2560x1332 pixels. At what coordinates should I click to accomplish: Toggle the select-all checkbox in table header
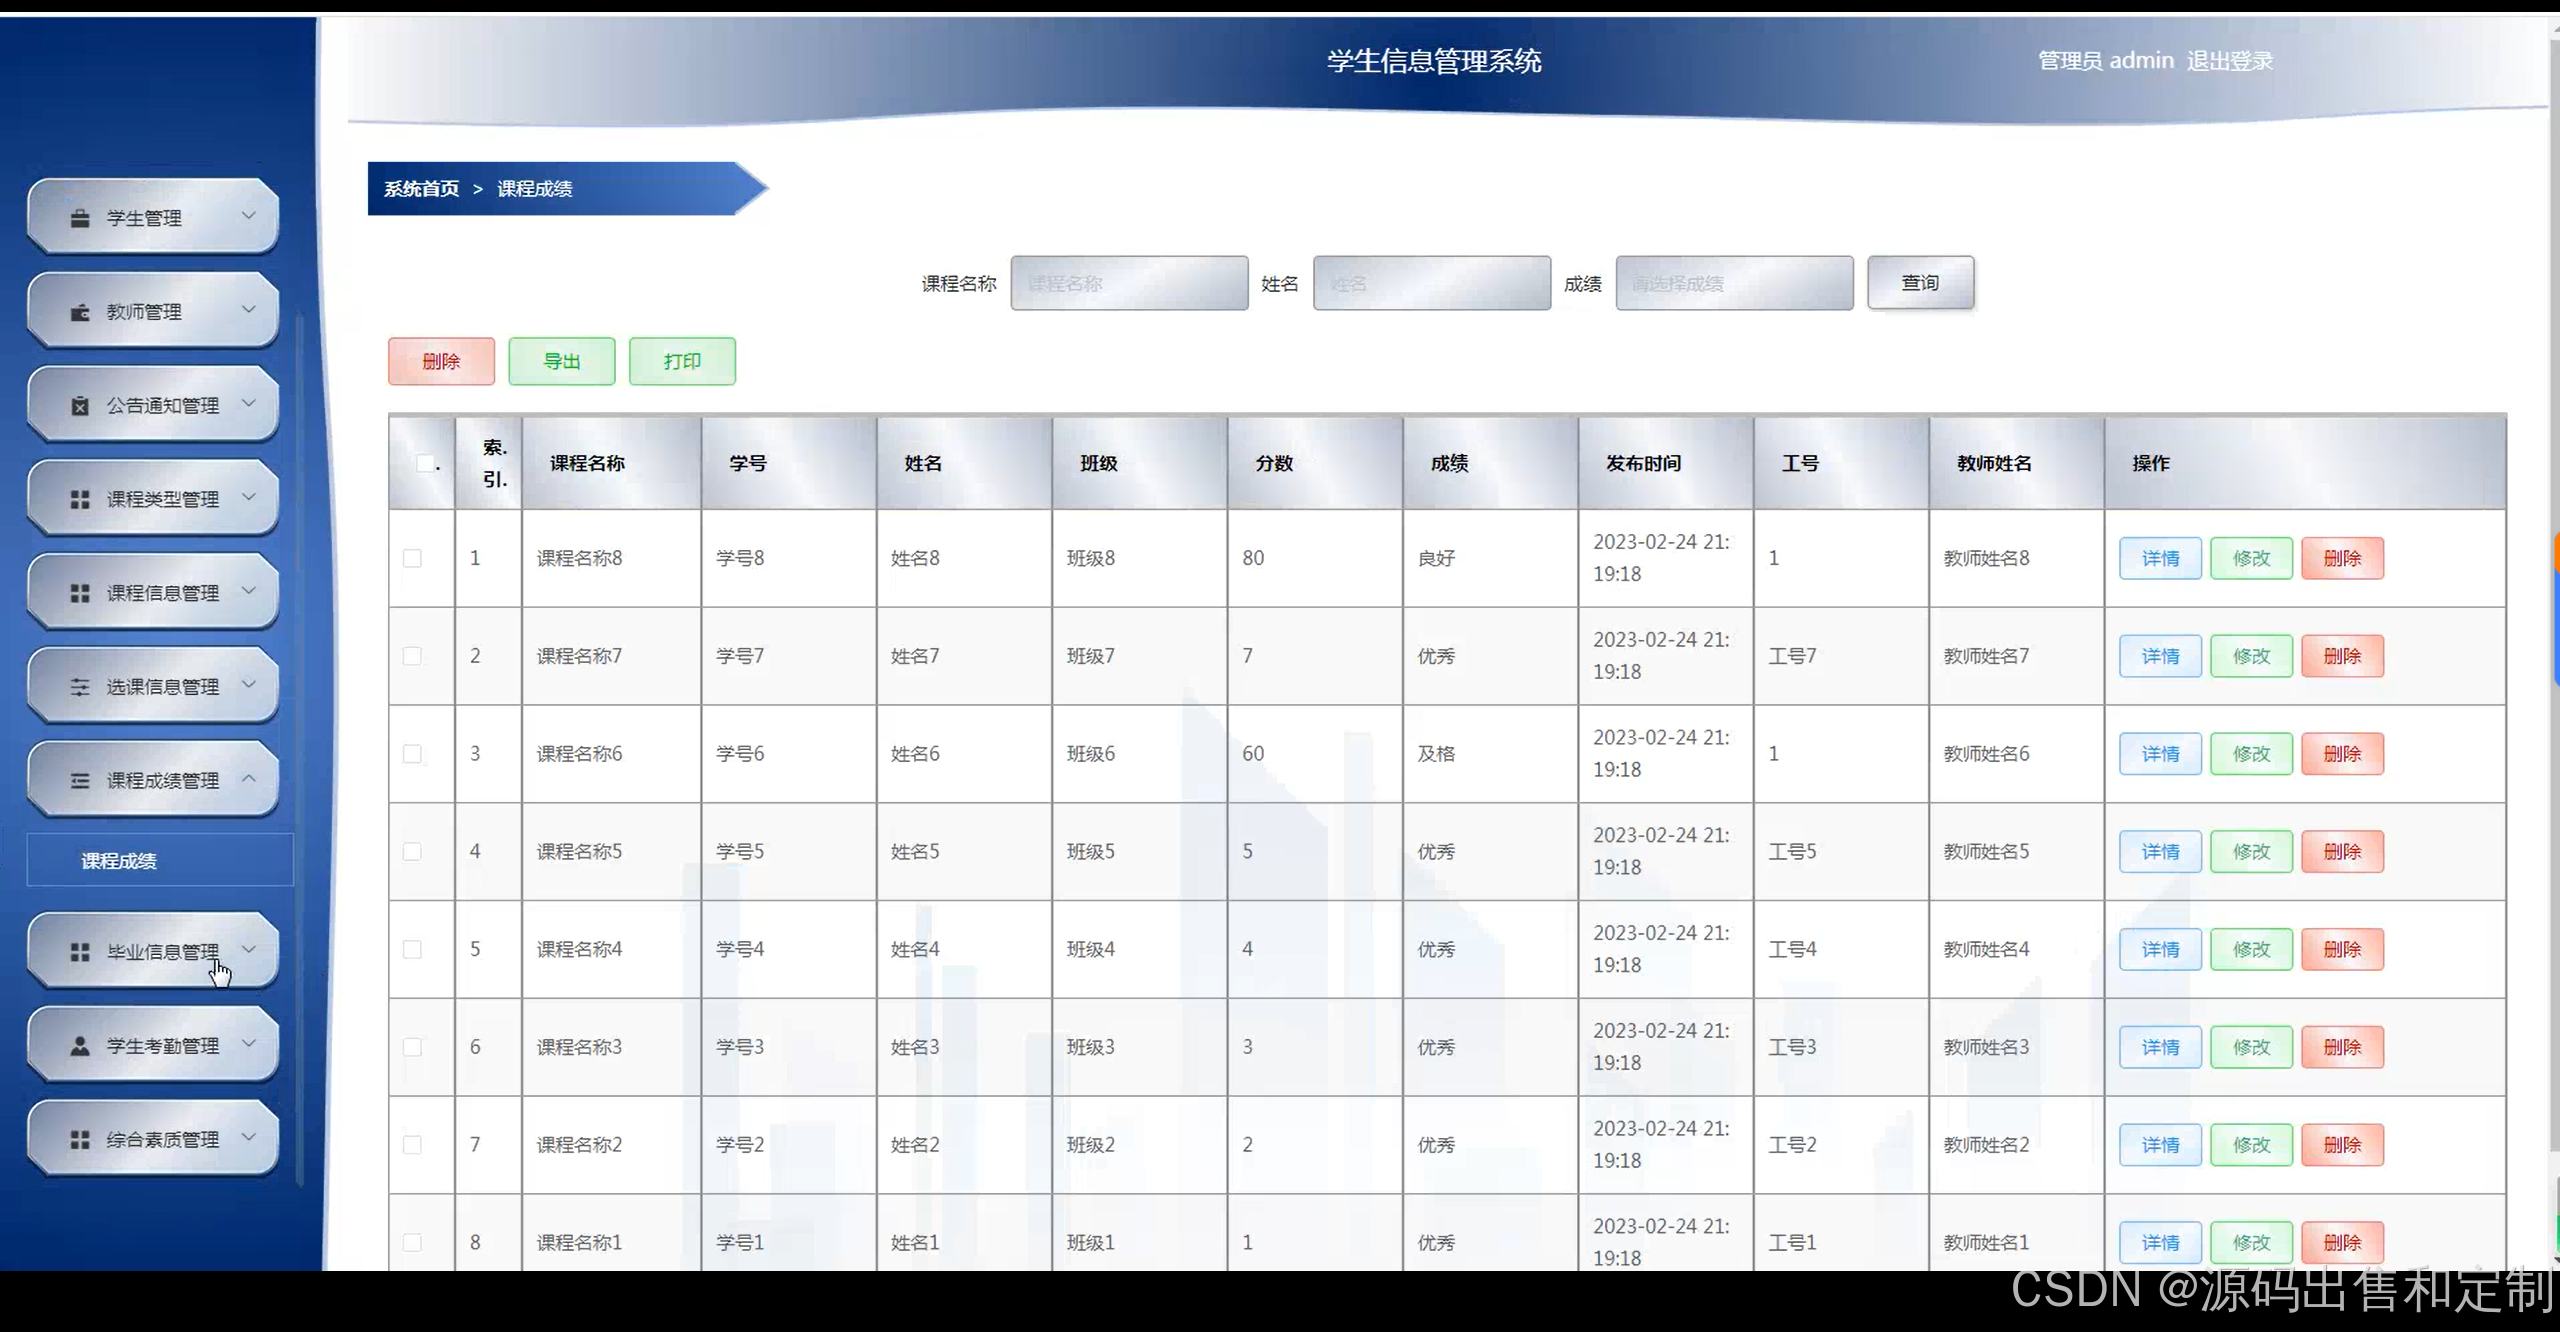tap(425, 463)
